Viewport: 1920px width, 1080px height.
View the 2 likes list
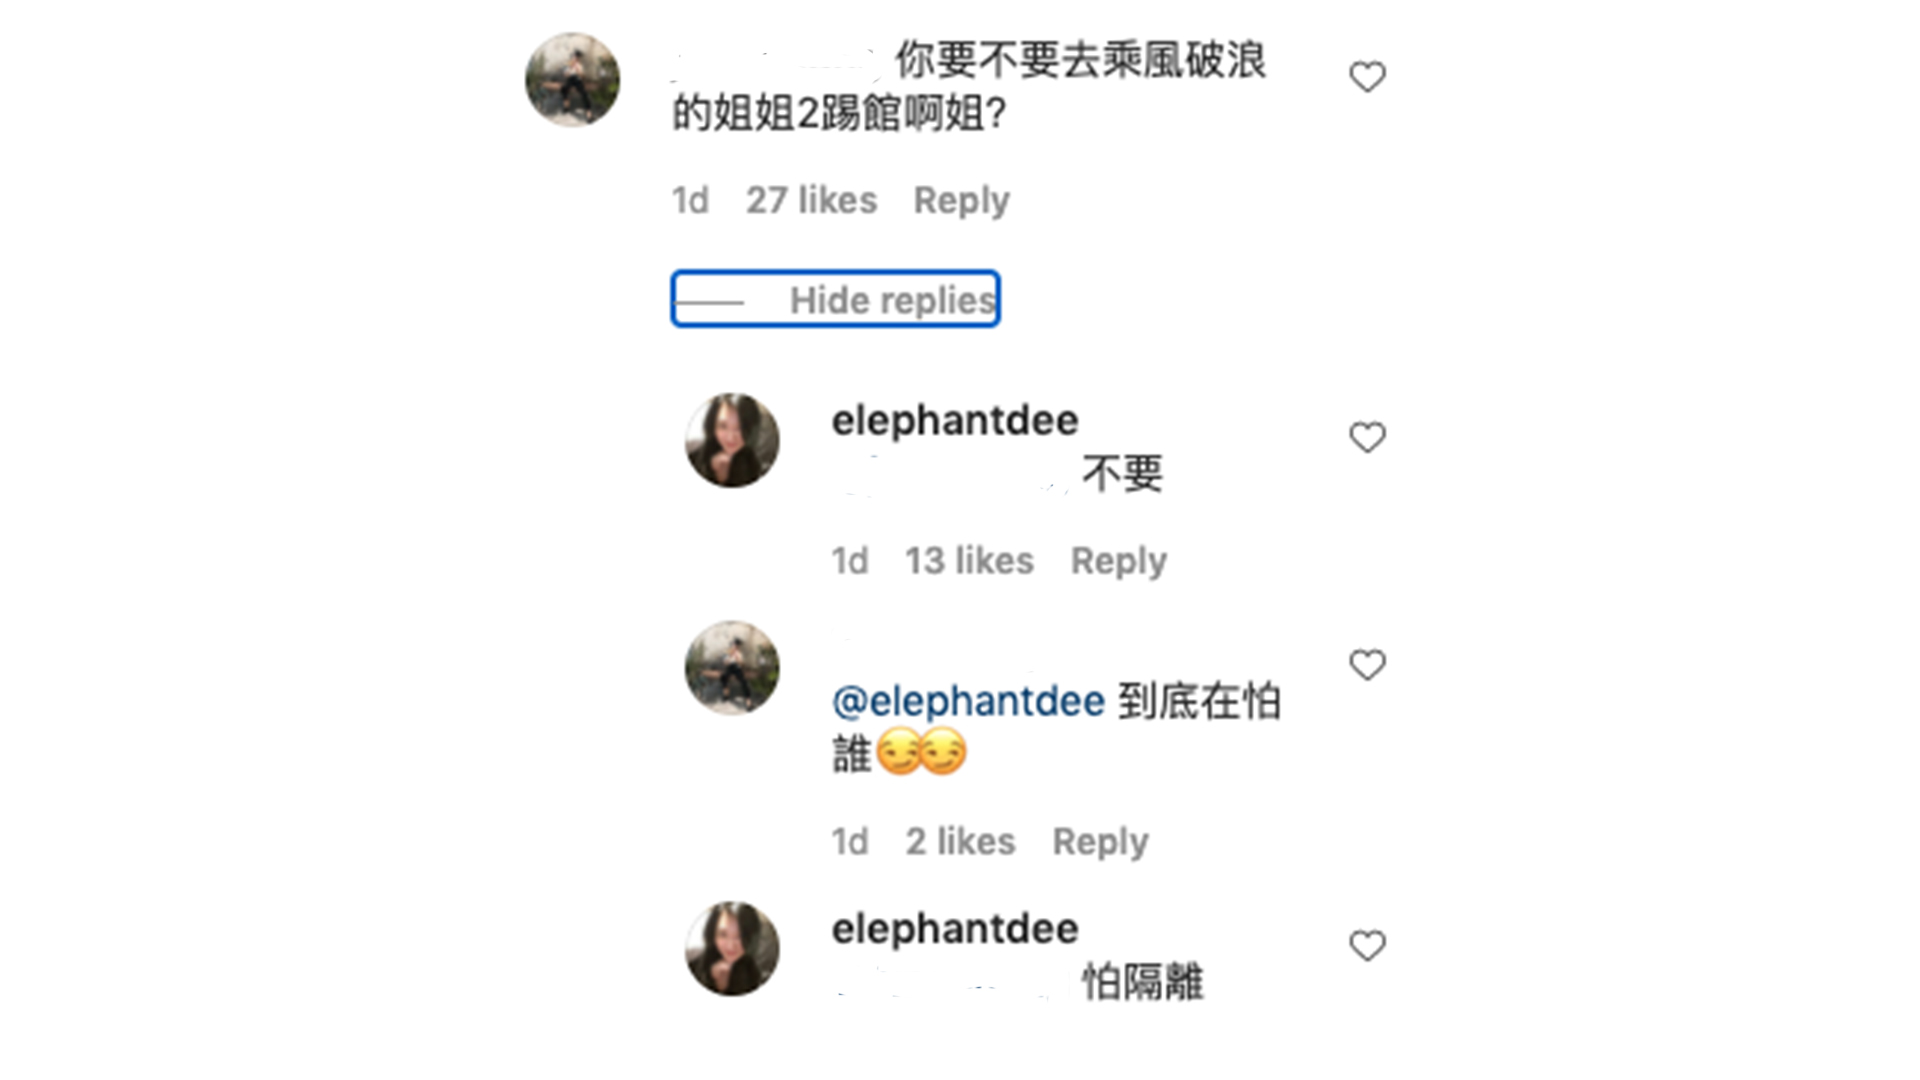click(x=960, y=842)
